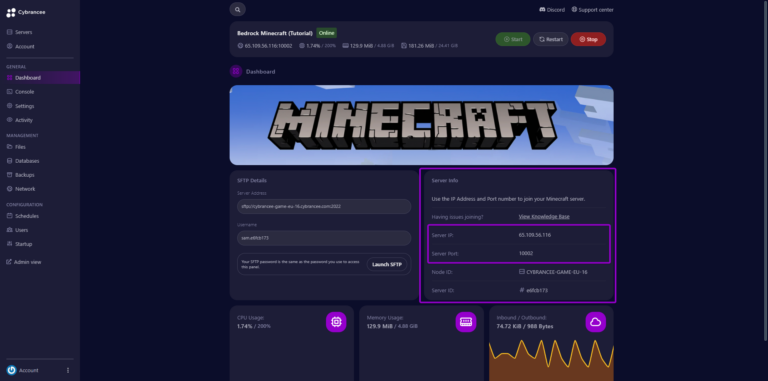Click the Settings gear sidebar icon
This screenshot has height=381, width=768.
point(9,106)
